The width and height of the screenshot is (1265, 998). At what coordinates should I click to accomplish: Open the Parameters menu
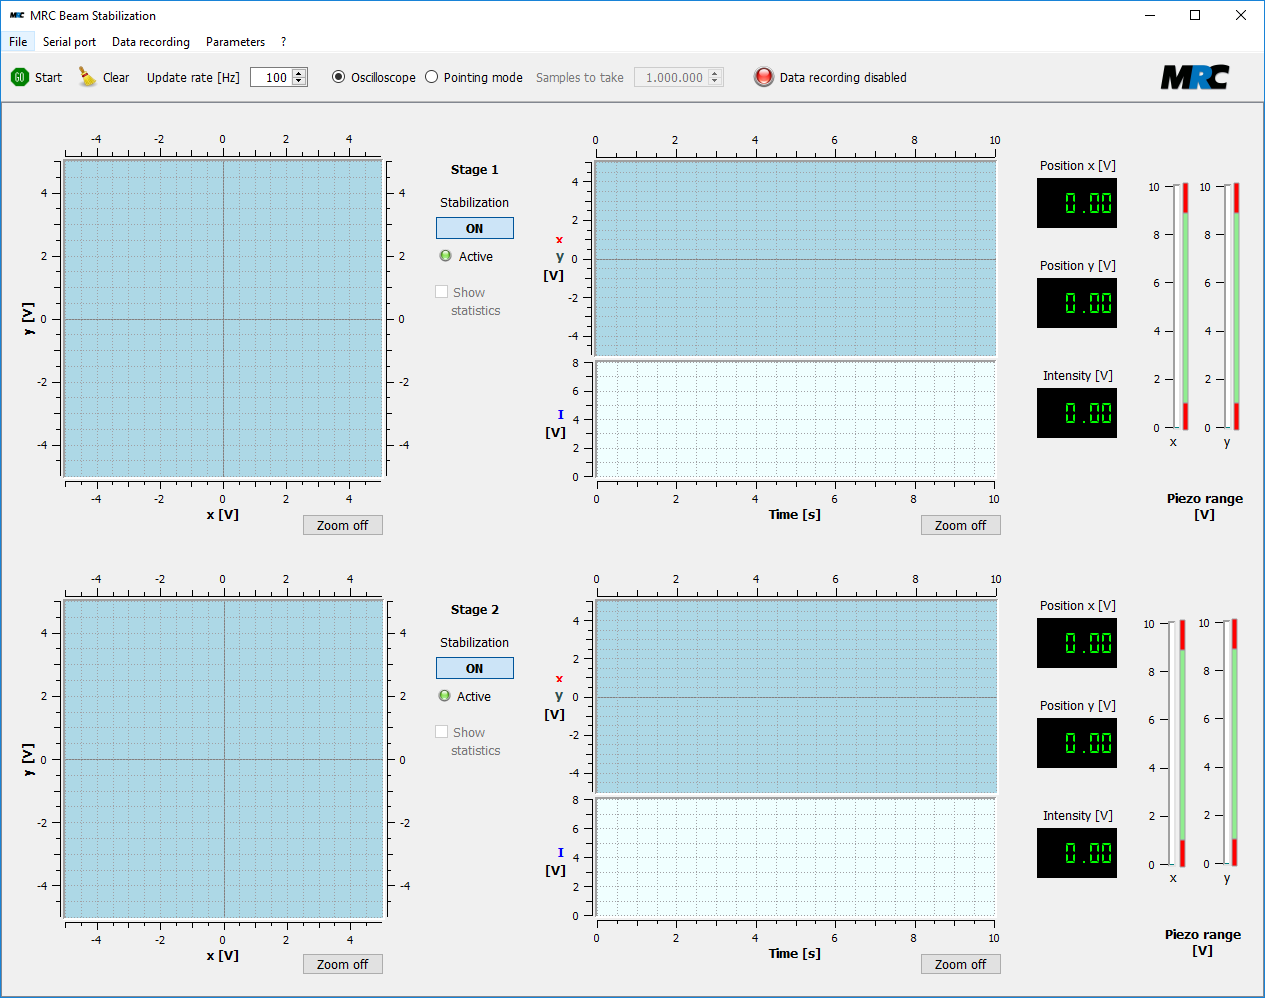tap(235, 41)
